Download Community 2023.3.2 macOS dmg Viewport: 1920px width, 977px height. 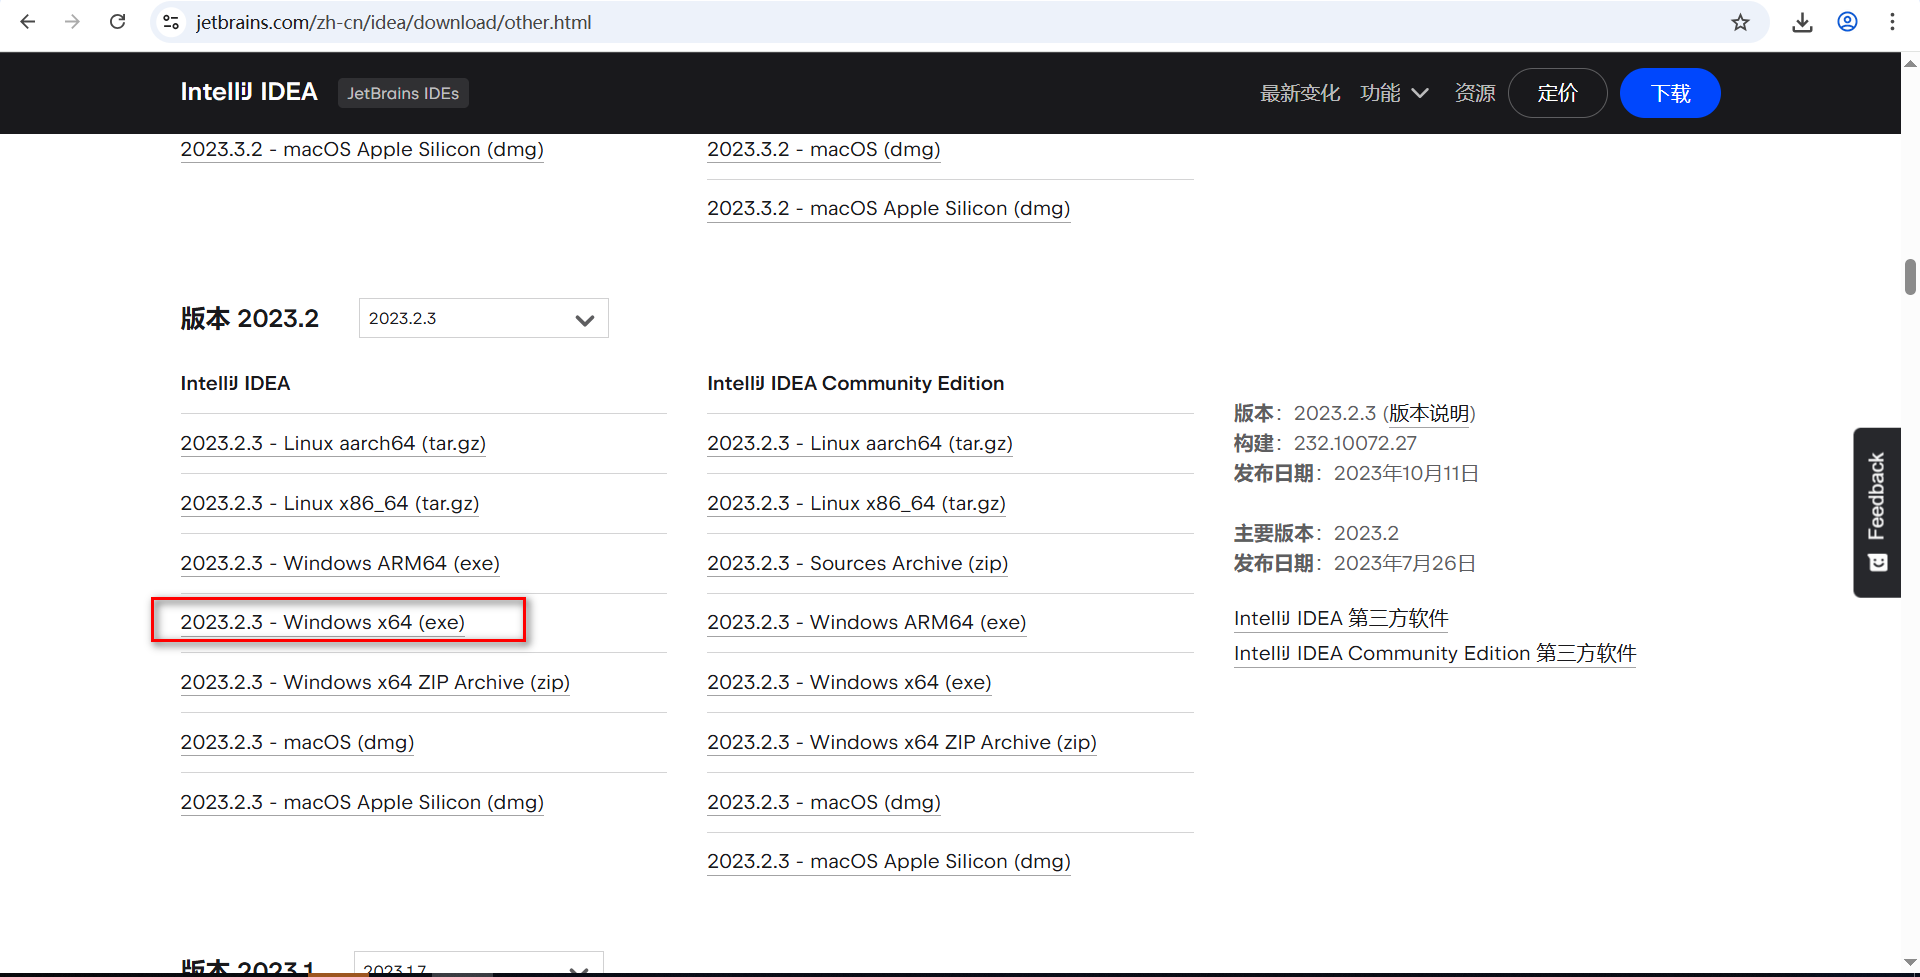pyautogui.click(x=824, y=149)
